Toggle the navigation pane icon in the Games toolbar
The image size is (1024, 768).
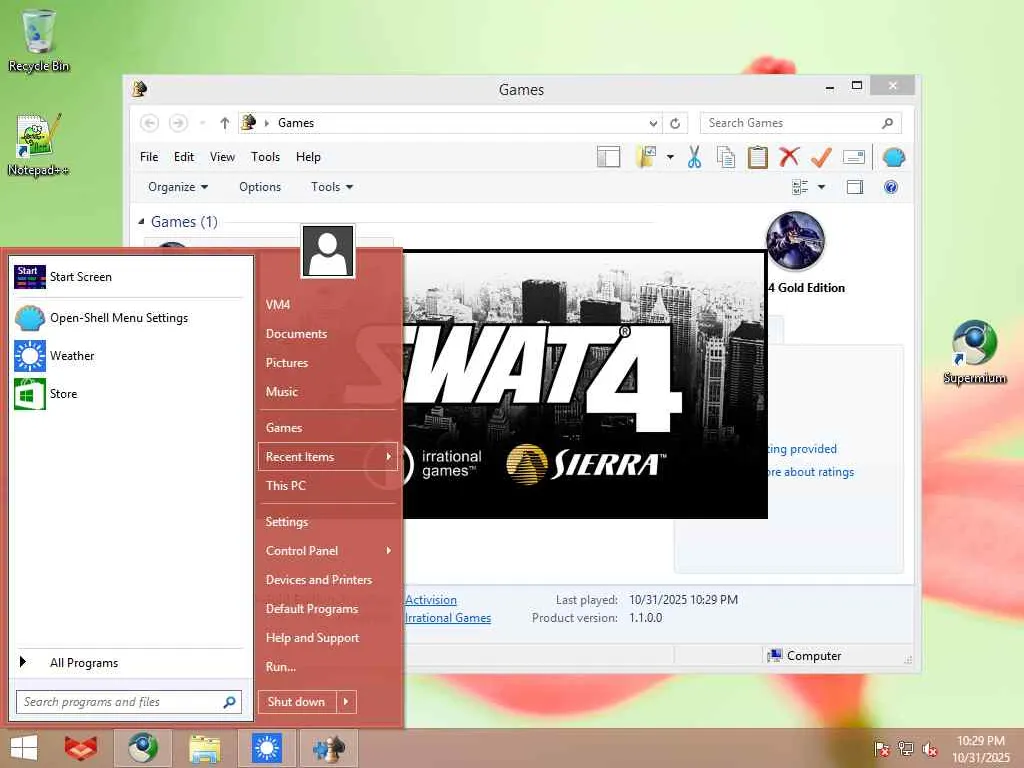[x=608, y=157]
